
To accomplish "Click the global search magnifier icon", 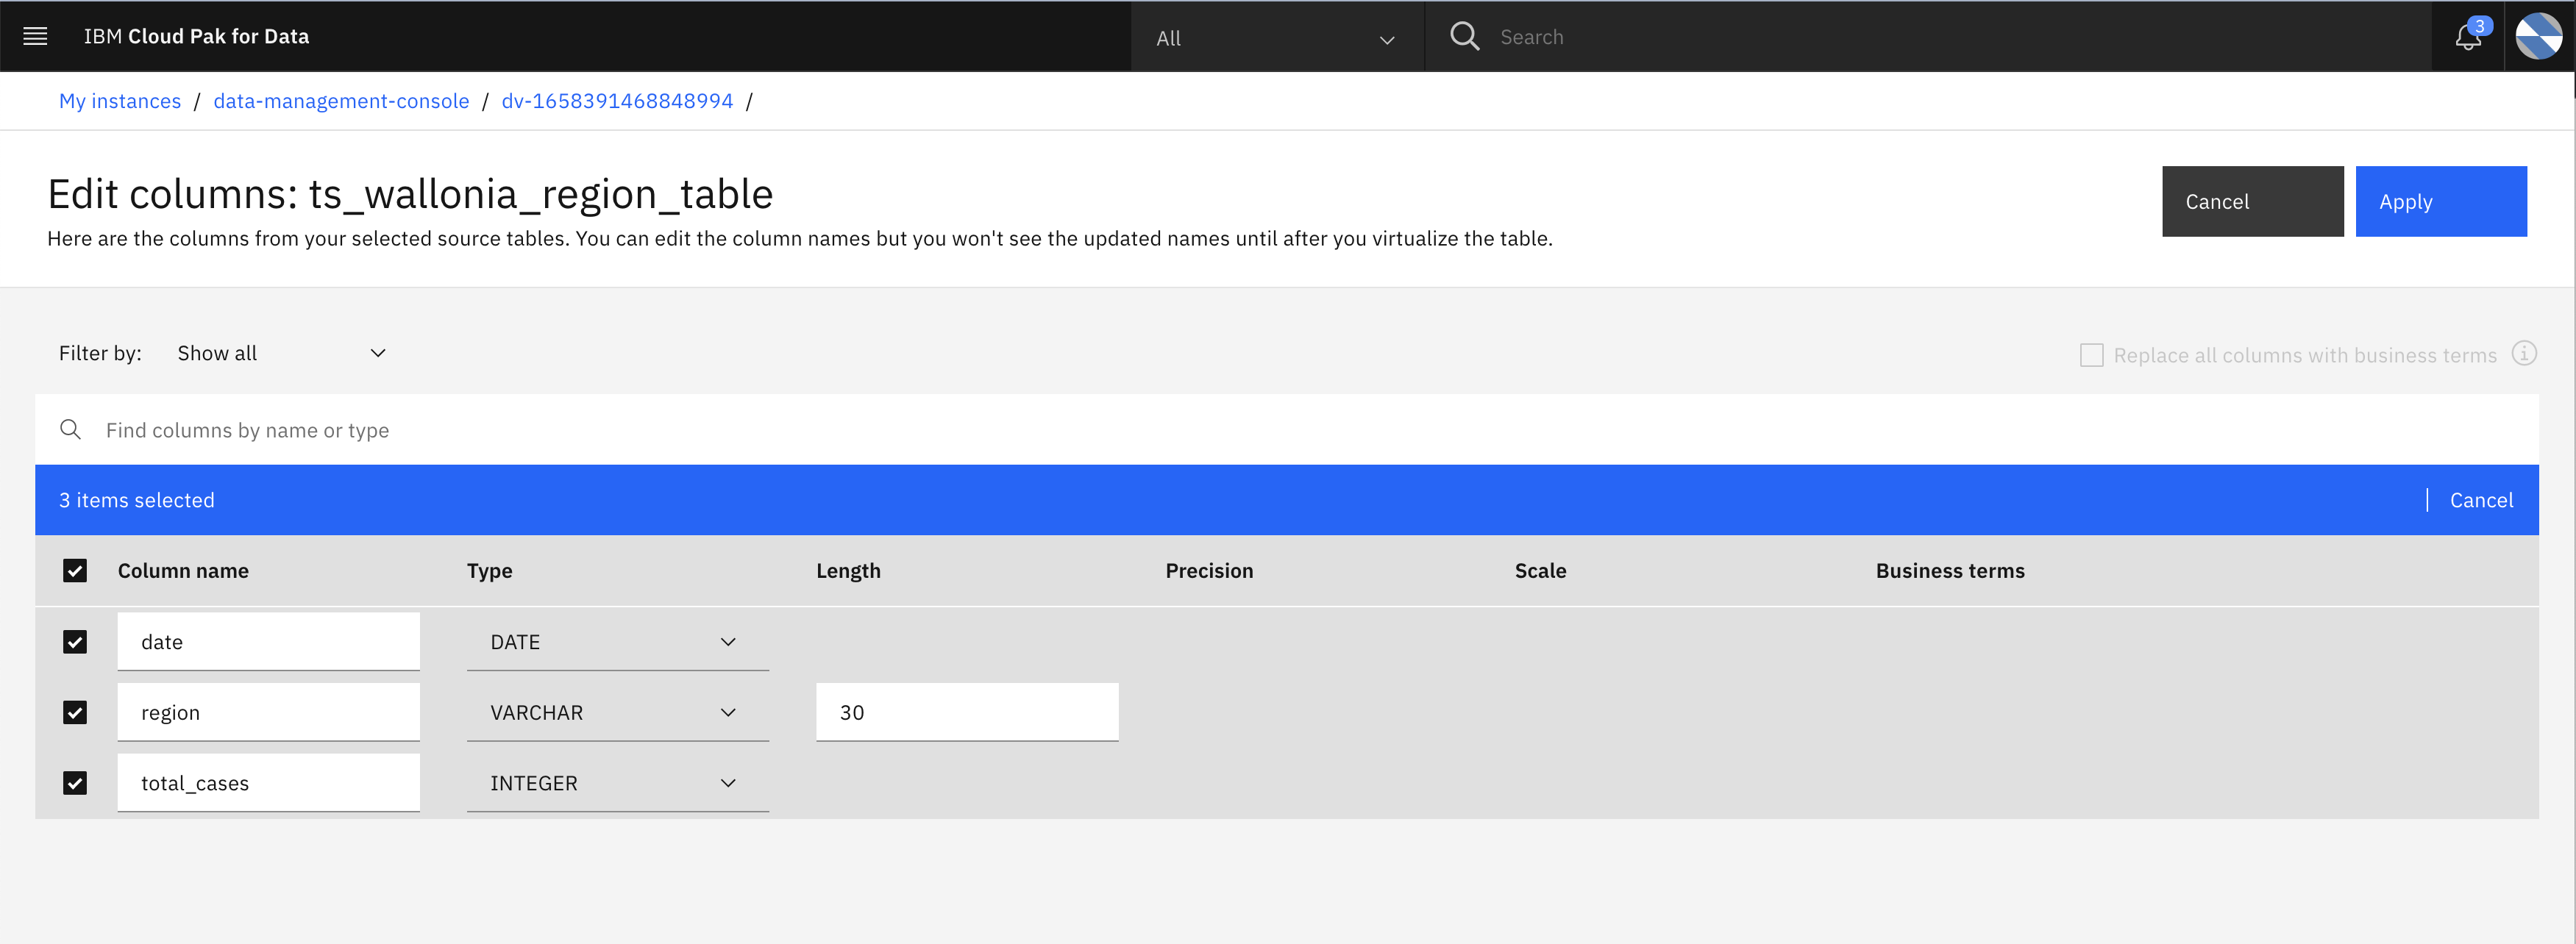I will 1464,37.
